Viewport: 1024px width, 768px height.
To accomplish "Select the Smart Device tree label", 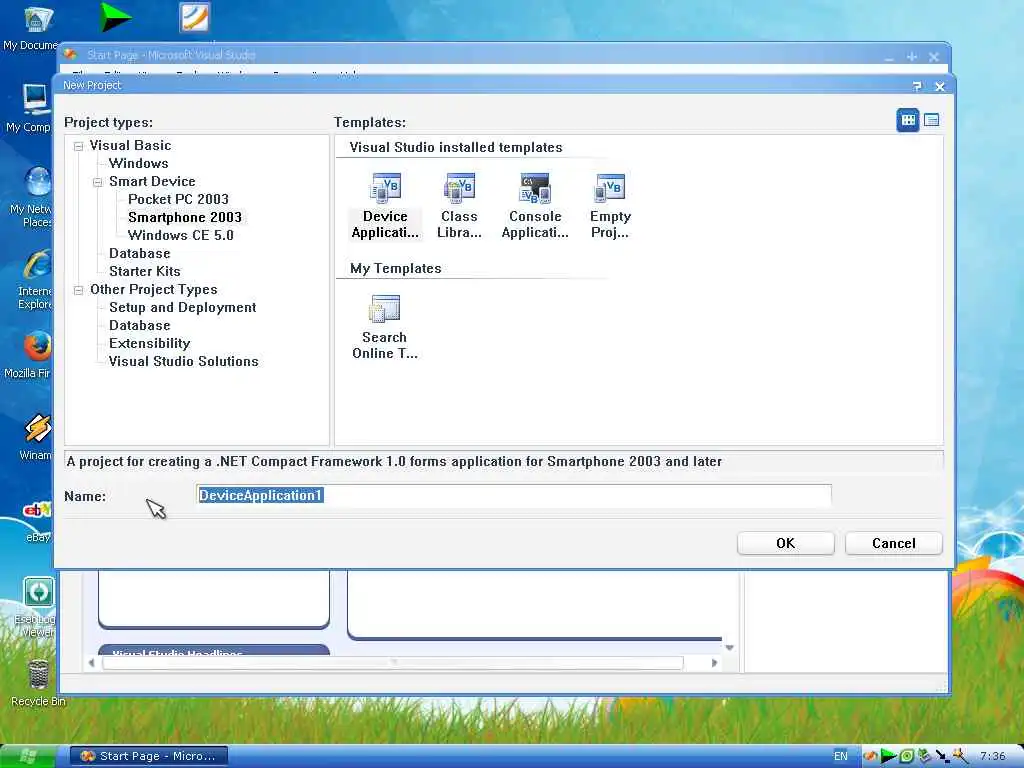I will (152, 182).
